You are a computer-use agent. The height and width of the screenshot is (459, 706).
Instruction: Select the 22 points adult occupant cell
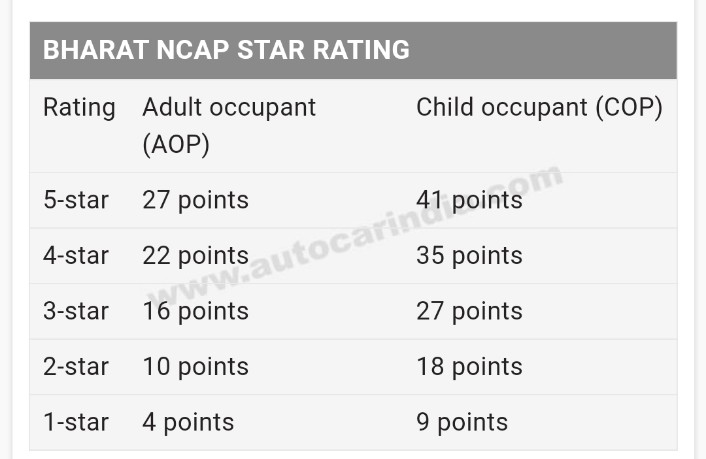(195, 256)
